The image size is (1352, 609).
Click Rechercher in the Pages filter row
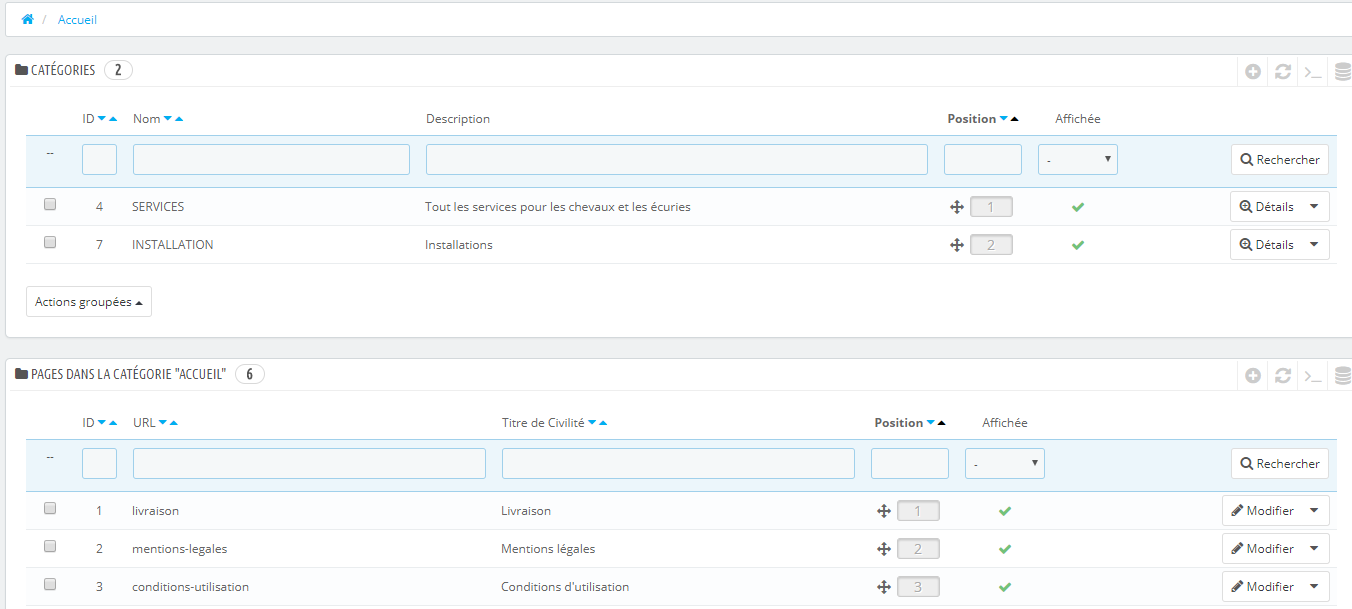pyautogui.click(x=1280, y=464)
